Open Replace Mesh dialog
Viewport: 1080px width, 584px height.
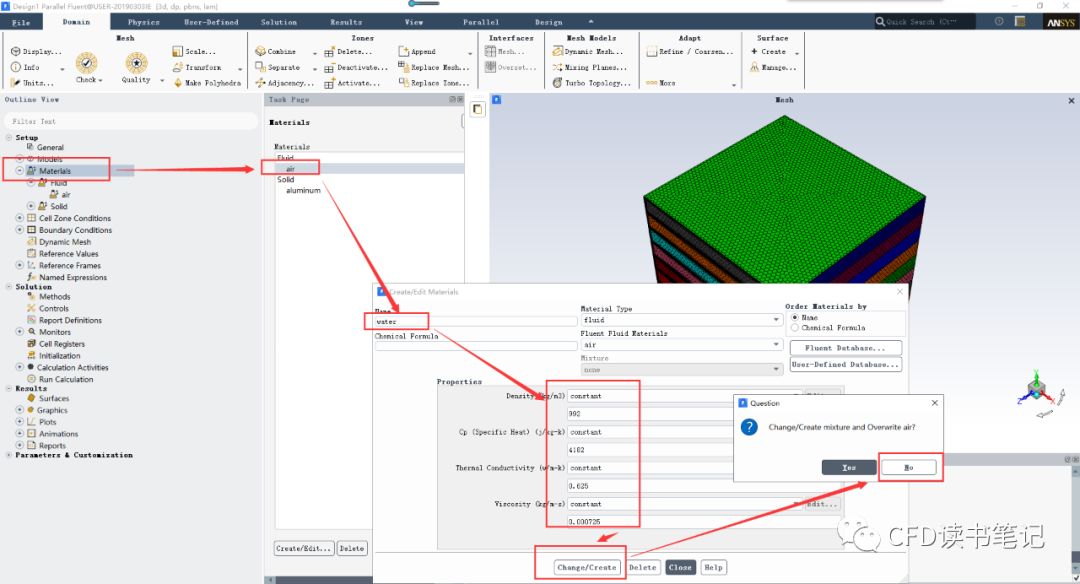coord(434,67)
